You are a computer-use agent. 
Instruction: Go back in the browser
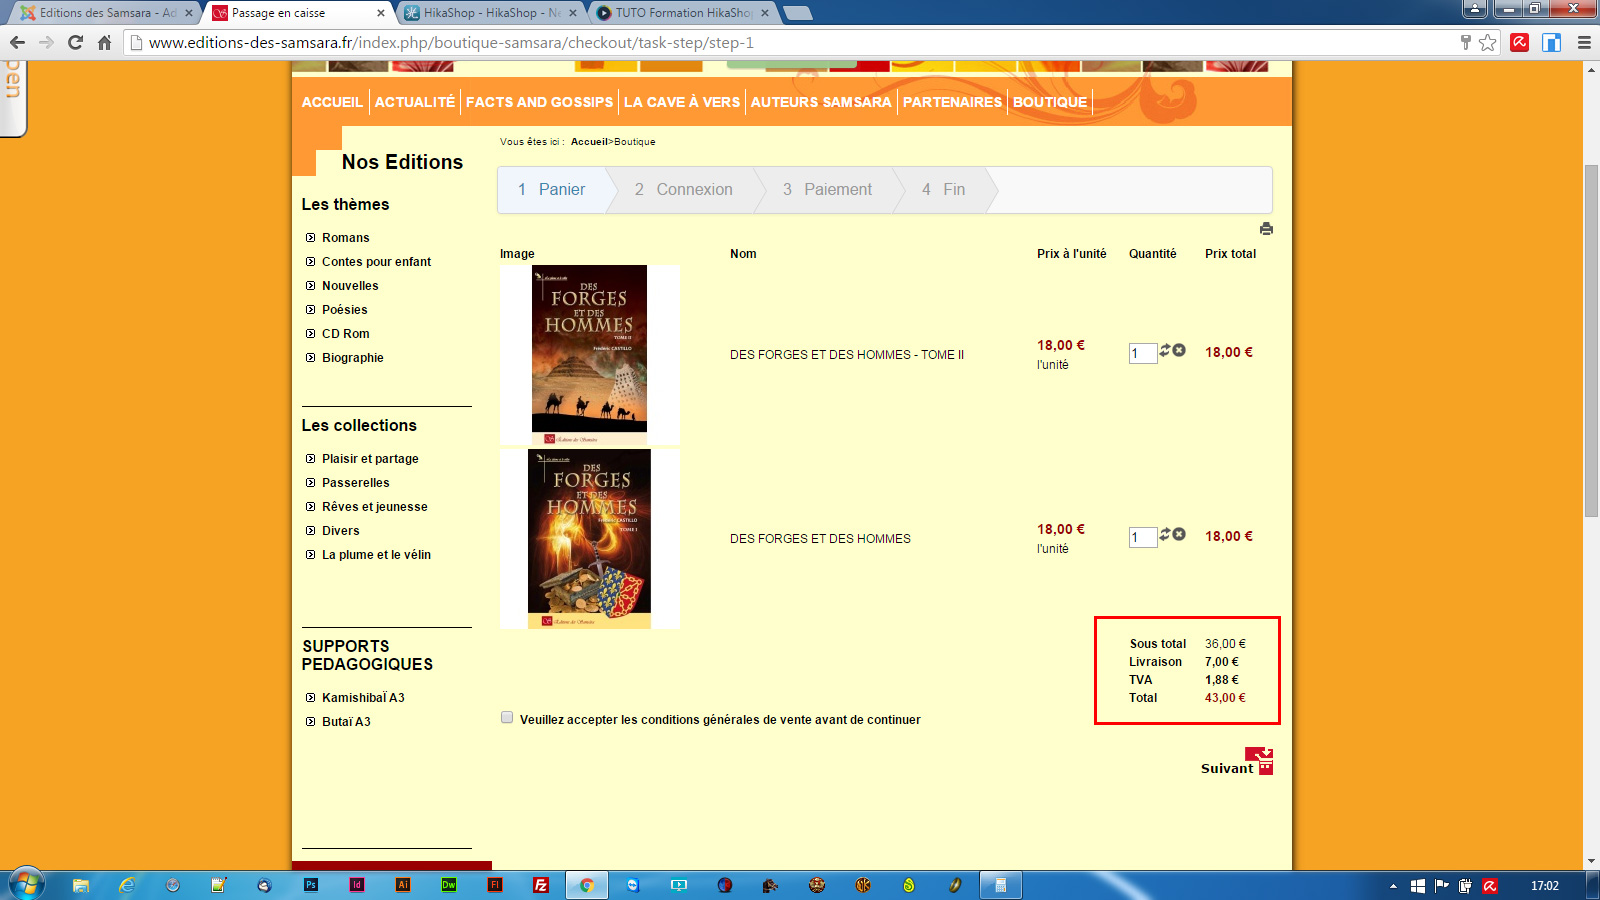(x=17, y=42)
